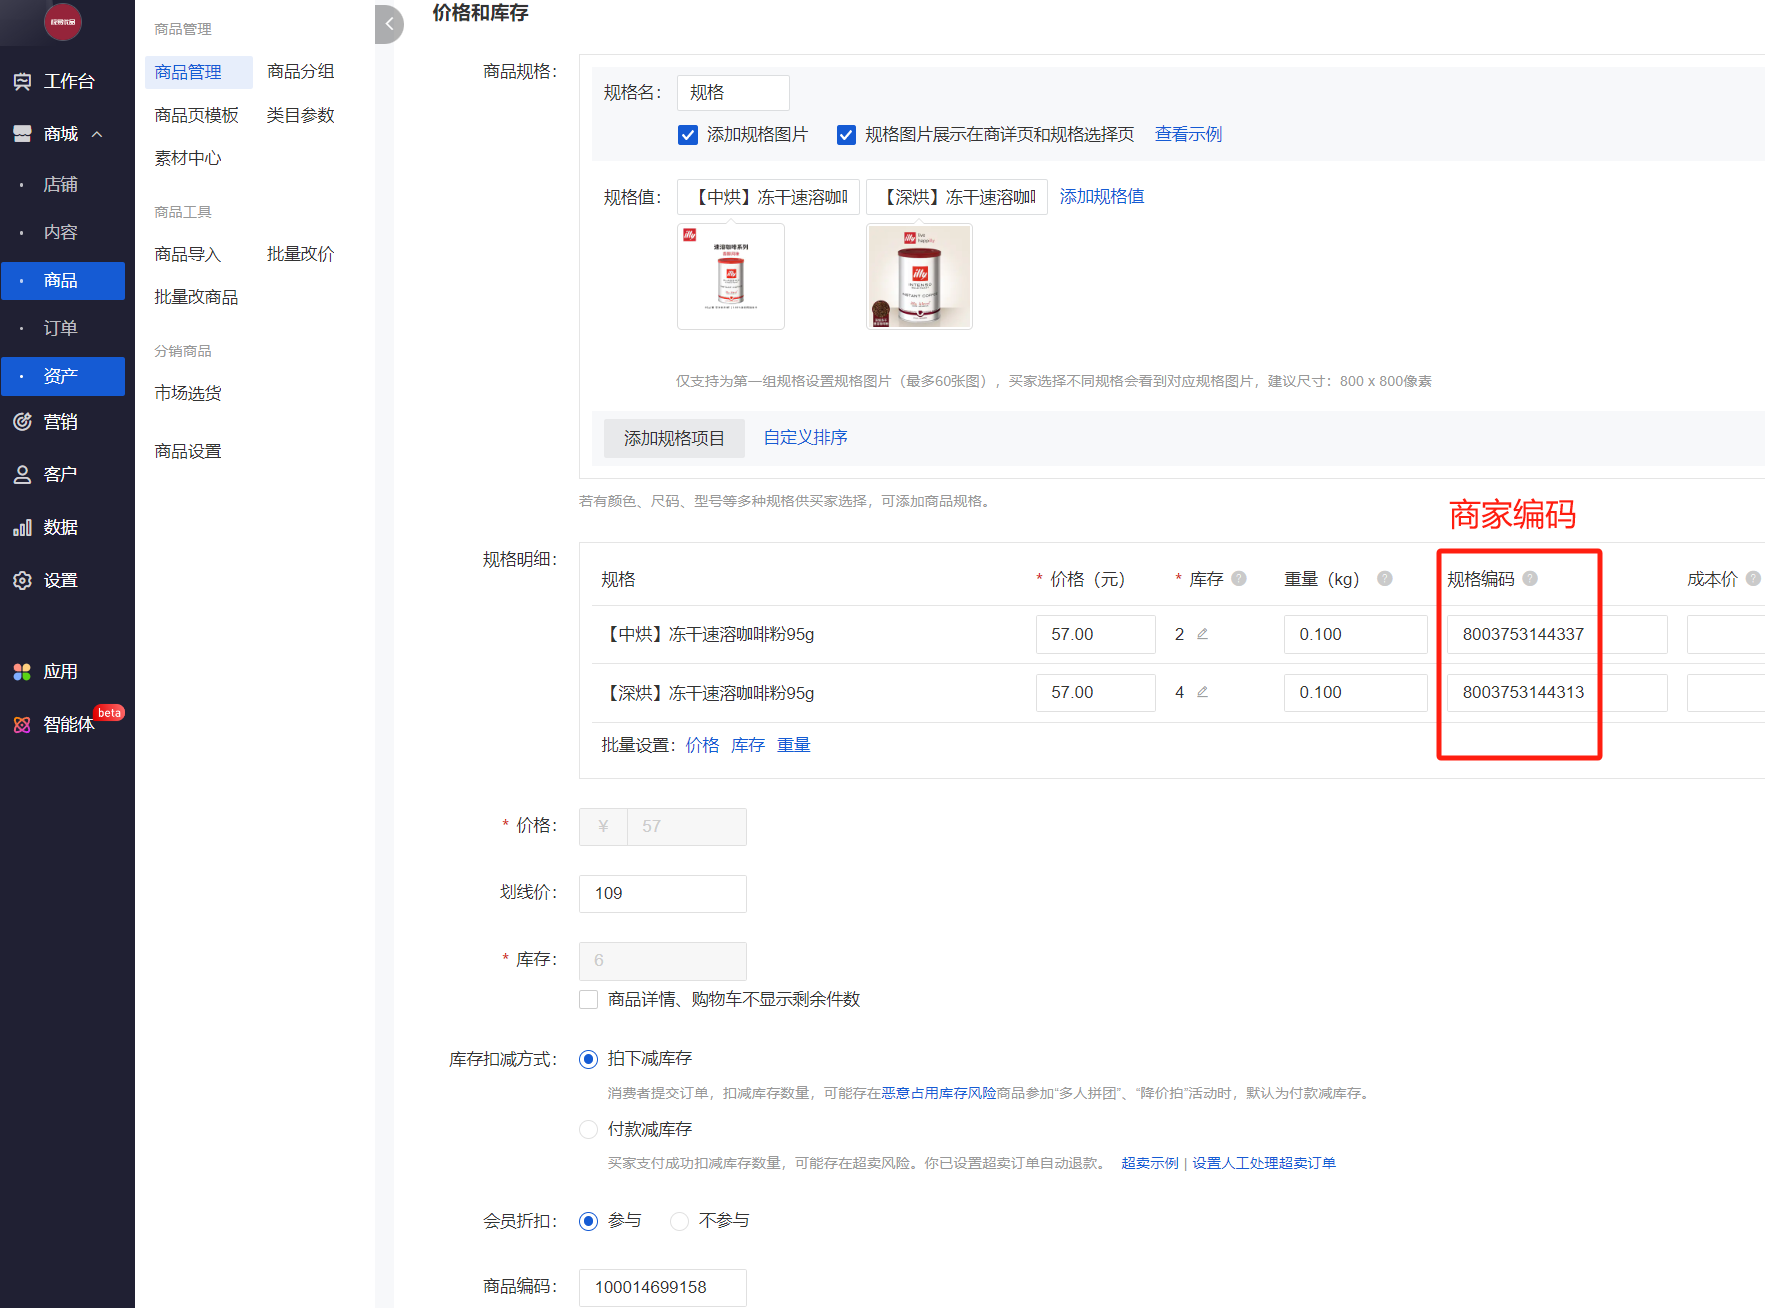Click 添加规格项目 button
The width and height of the screenshot is (1765, 1308).
point(674,438)
